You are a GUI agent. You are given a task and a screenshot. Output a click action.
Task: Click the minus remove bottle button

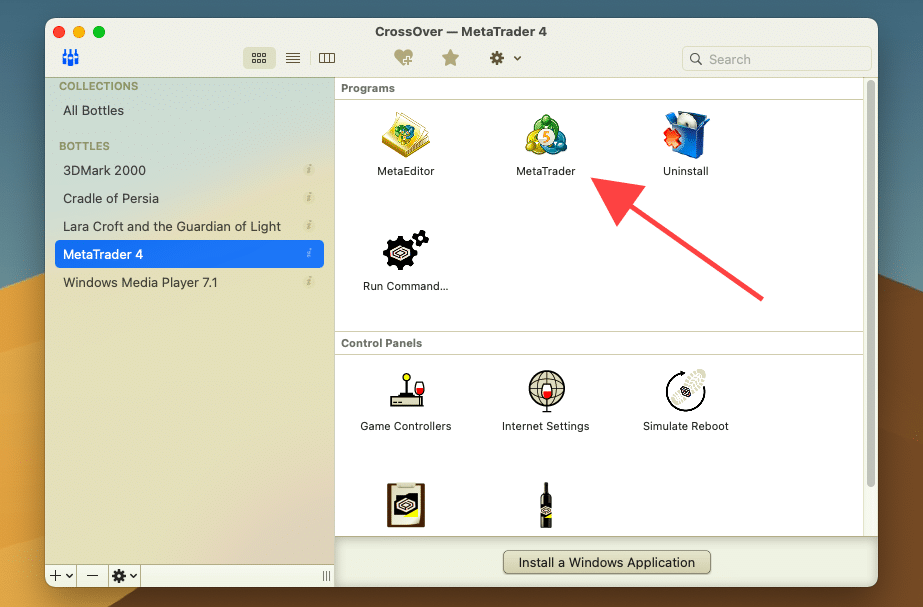pos(92,575)
